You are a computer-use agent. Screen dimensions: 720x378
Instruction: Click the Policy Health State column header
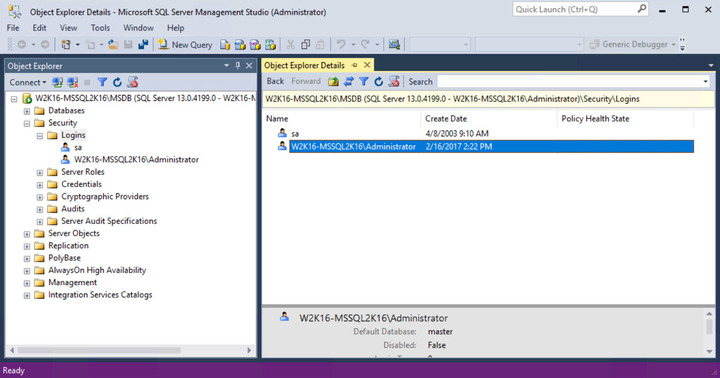click(x=625, y=118)
